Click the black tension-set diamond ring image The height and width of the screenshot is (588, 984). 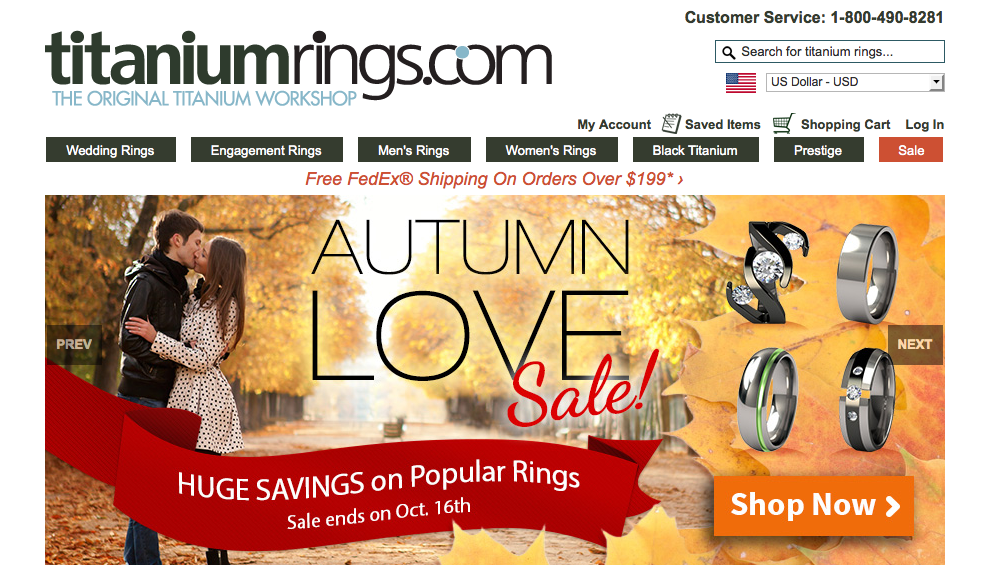tap(767, 272)
